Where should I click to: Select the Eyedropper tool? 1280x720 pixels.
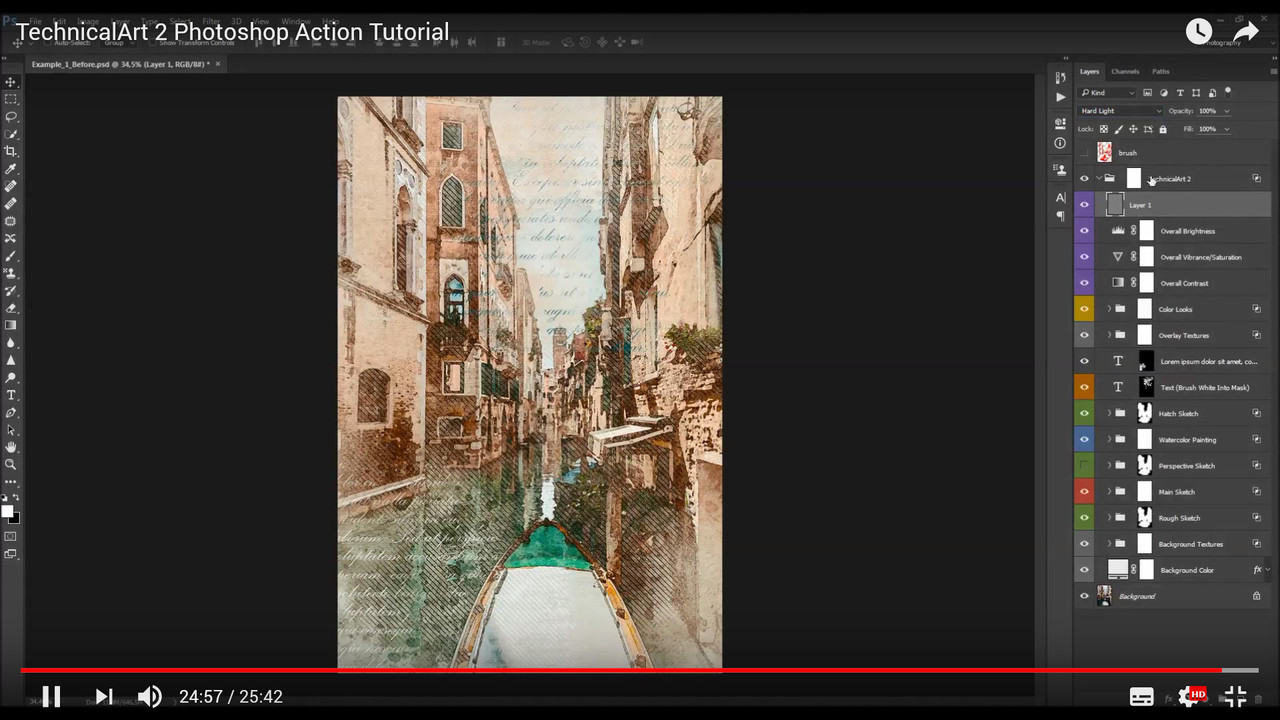(x=11, y=169)
